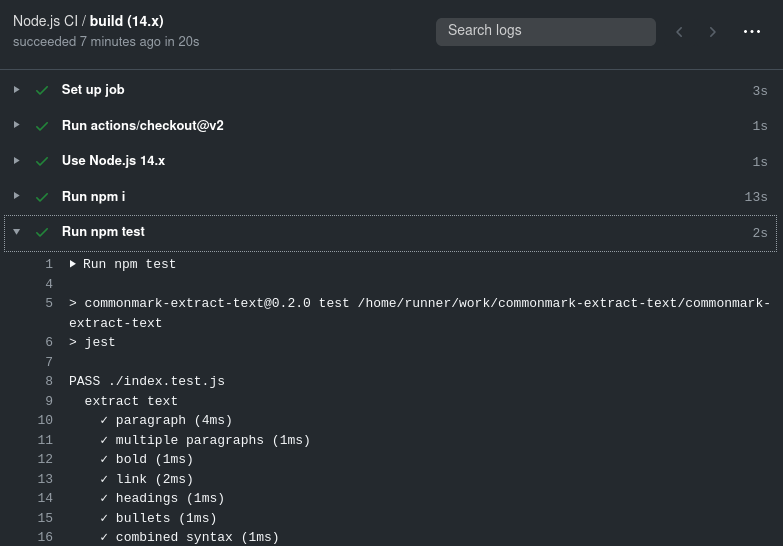
Task: Go to next search result arrow
Action: 713,32
